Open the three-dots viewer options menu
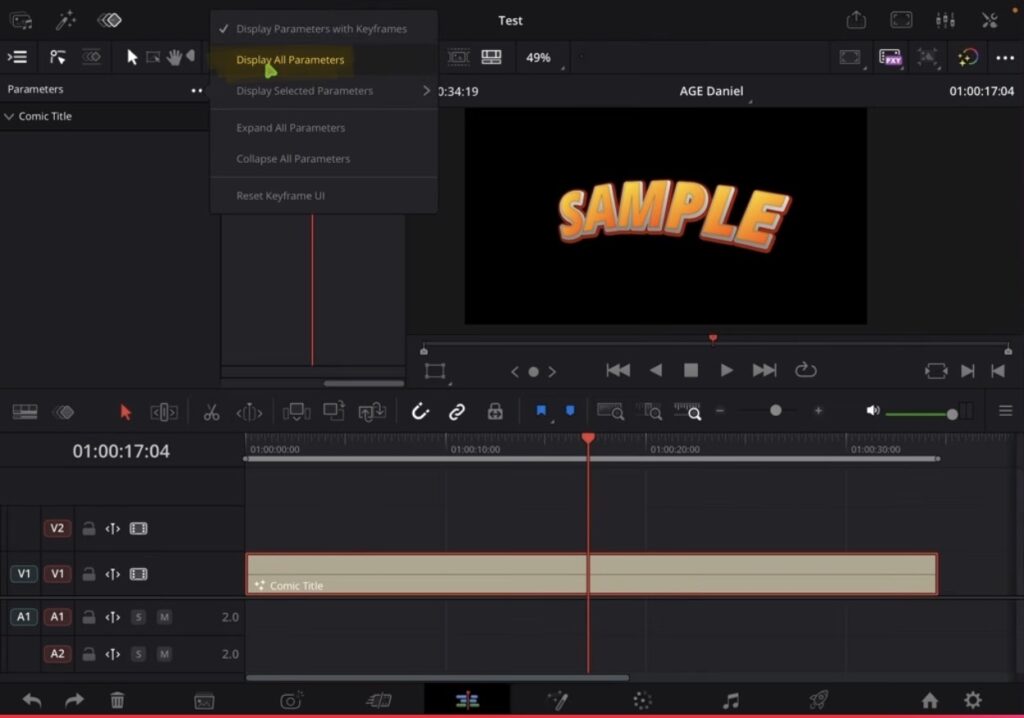 (x=1005, y=58)
